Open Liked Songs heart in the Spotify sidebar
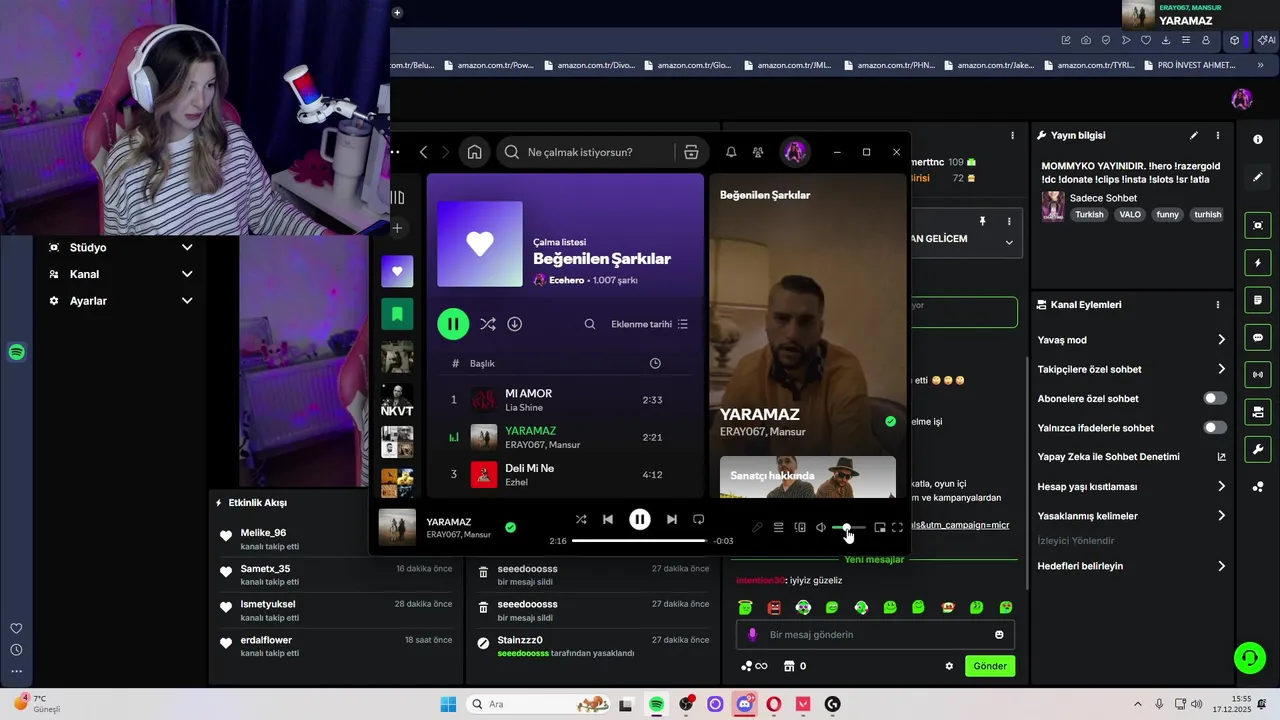The width and height of the screenshot is (1280, 720). (397, 271)
